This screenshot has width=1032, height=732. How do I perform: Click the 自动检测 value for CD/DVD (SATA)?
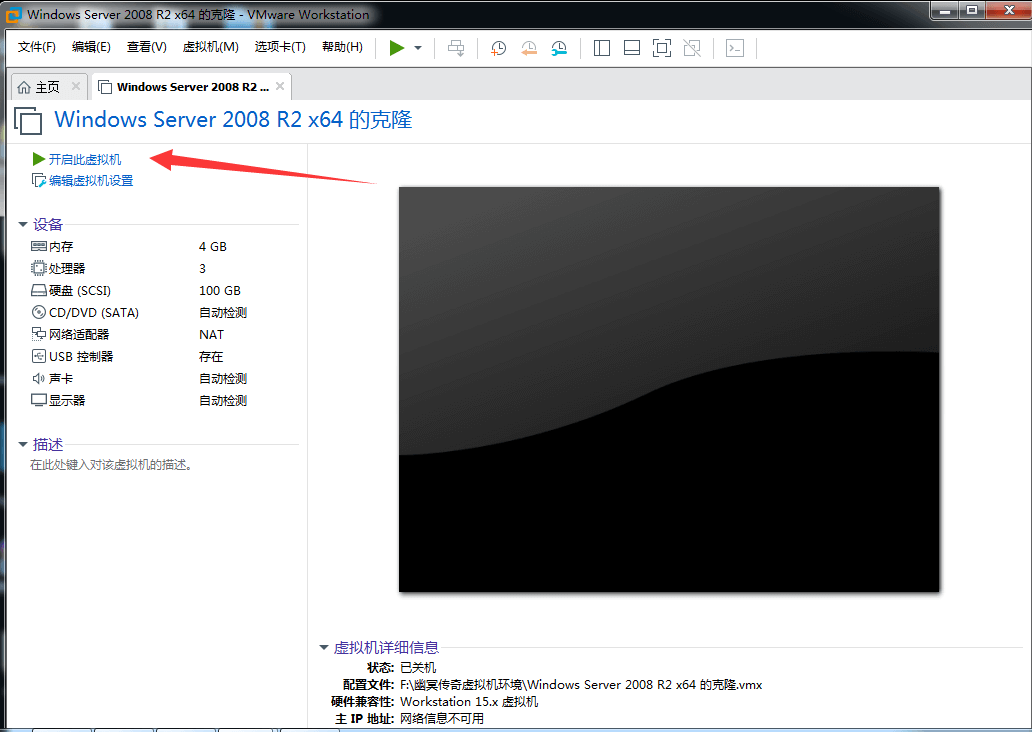223,313
